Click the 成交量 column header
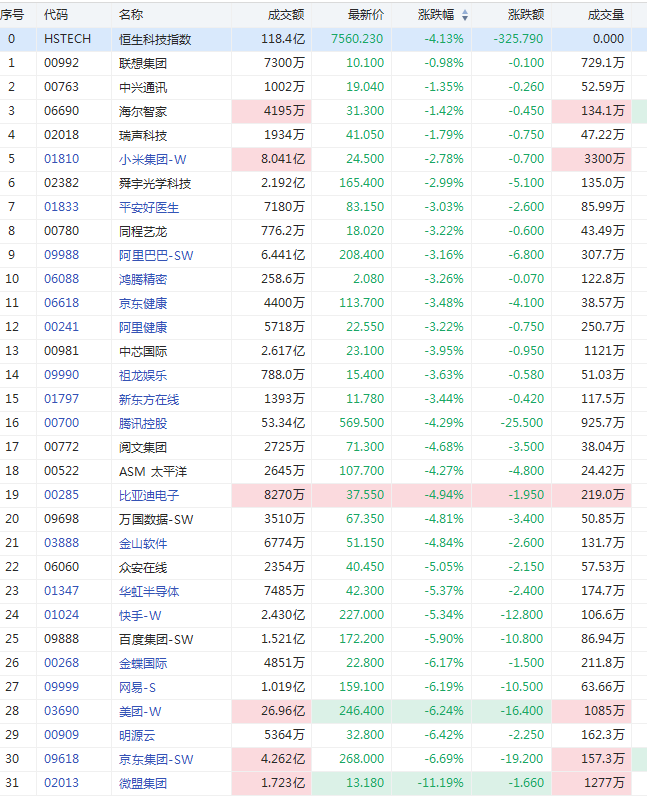 click(605, 15)
